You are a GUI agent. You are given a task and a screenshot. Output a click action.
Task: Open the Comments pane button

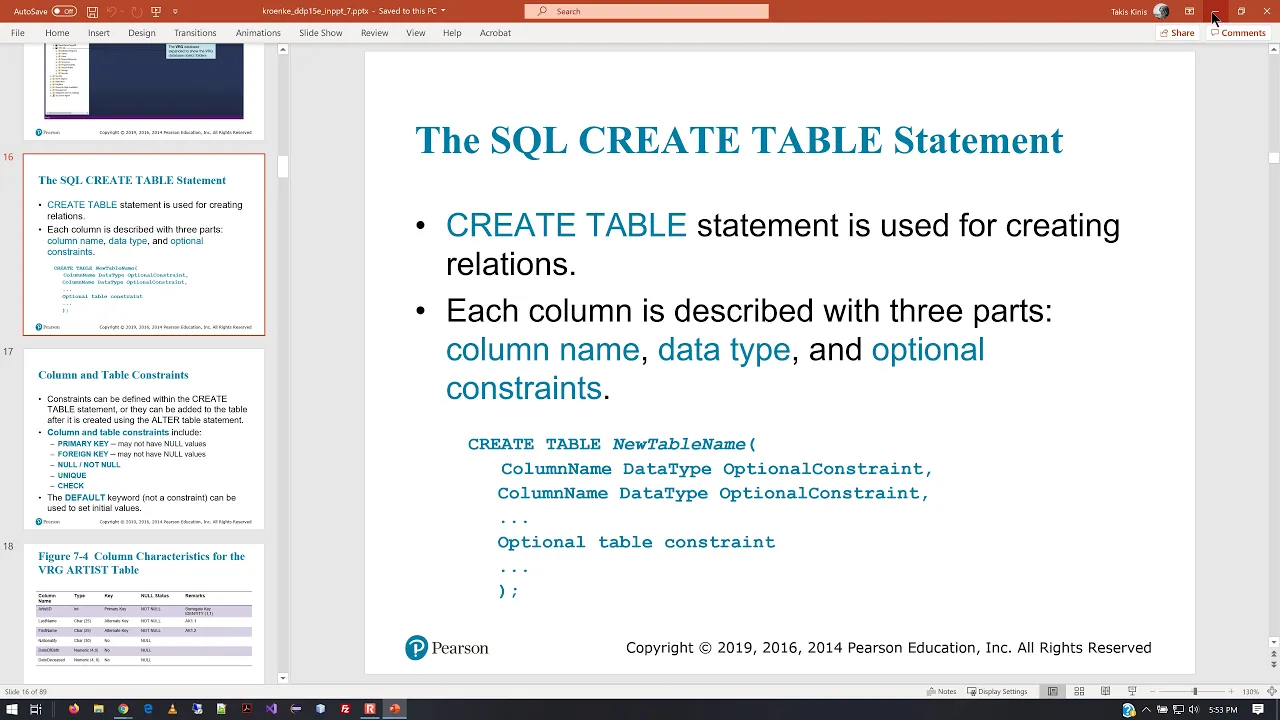point(1238,33)
